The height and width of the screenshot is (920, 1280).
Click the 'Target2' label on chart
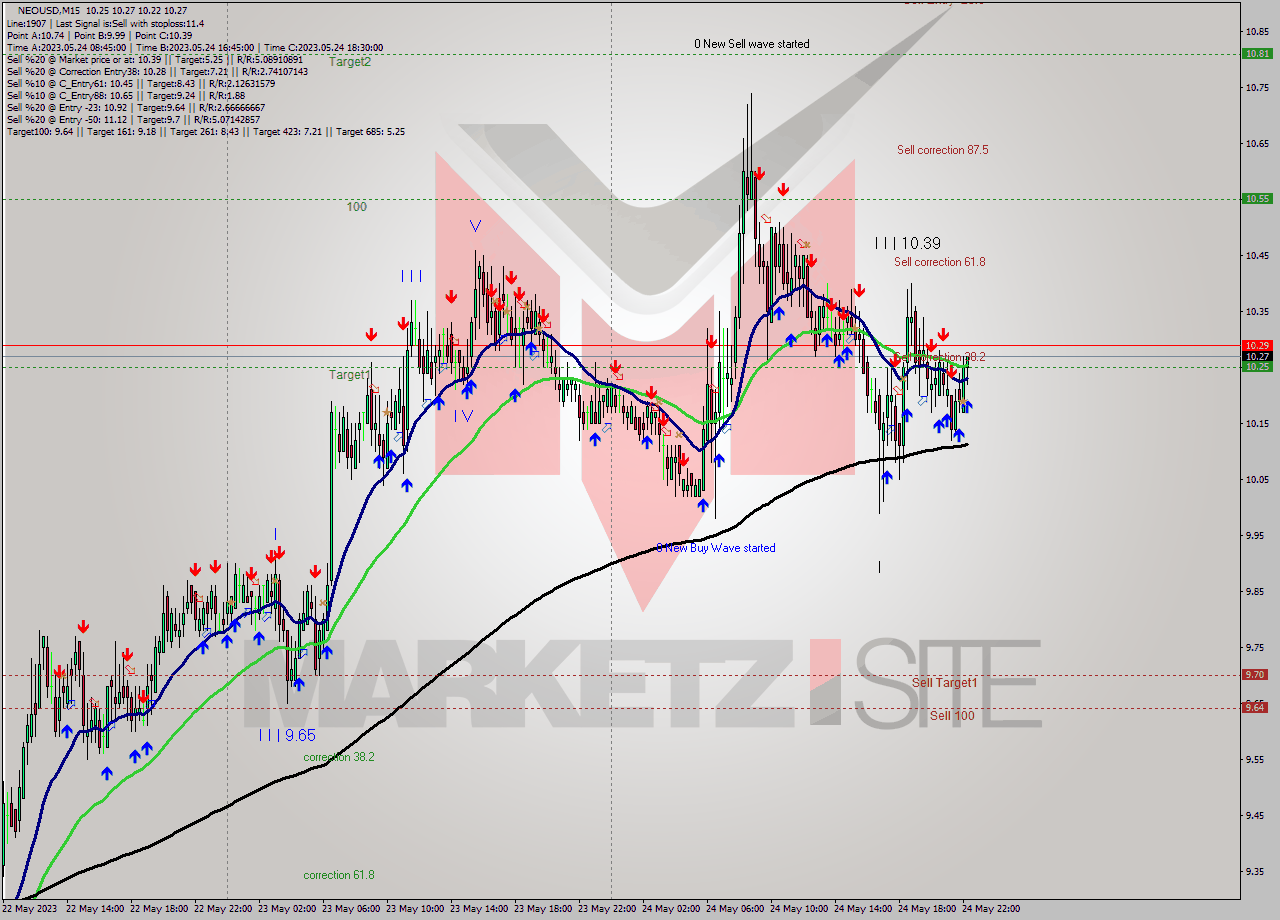[x=350, y=62]
